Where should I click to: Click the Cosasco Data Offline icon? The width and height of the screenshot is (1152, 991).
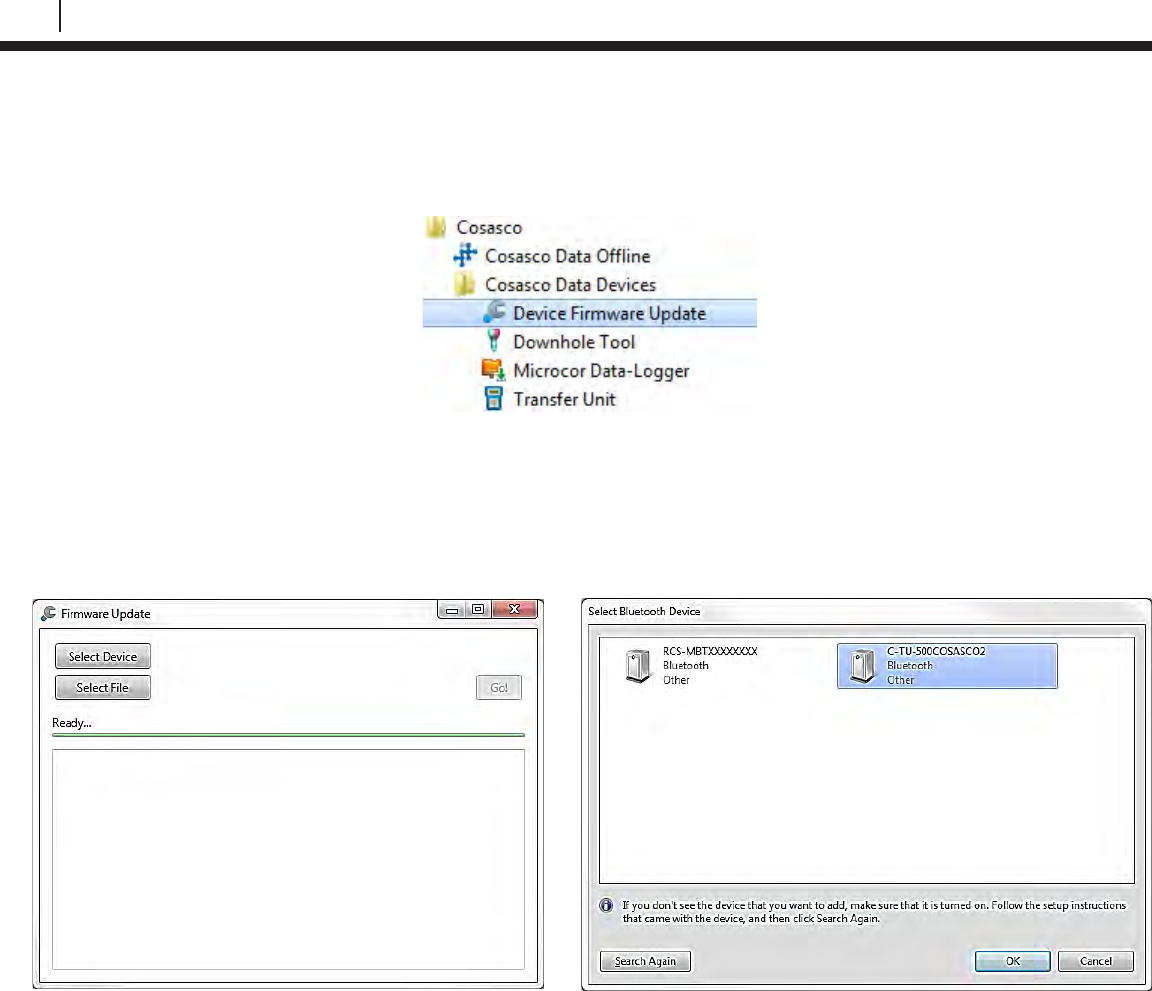[465, 256]
